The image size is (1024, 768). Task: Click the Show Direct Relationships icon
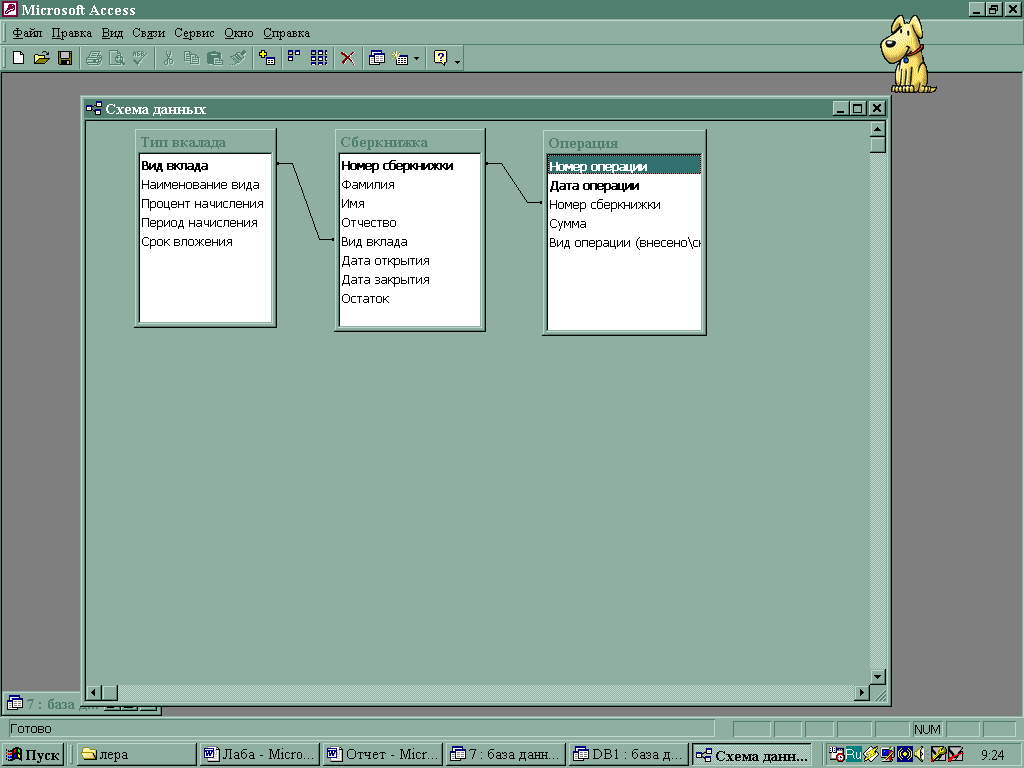(295, 58)
